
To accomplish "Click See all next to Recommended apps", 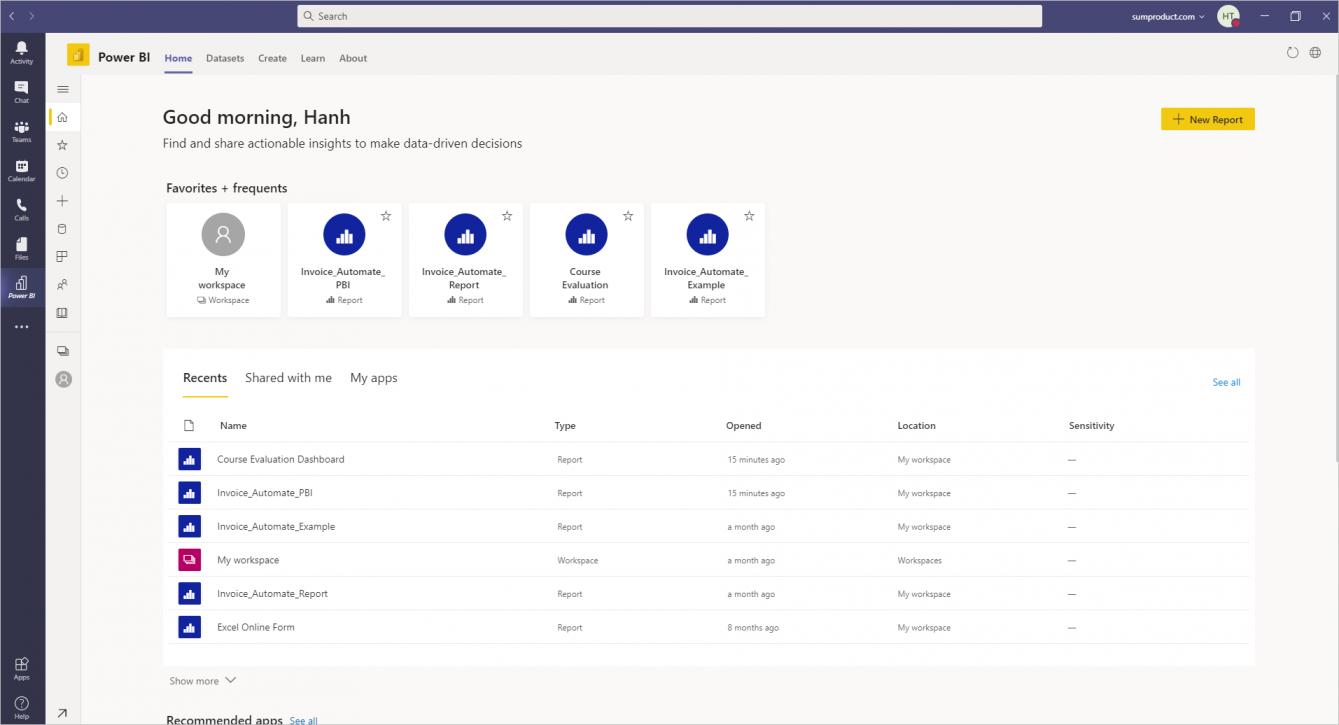I will coord(303,720).
